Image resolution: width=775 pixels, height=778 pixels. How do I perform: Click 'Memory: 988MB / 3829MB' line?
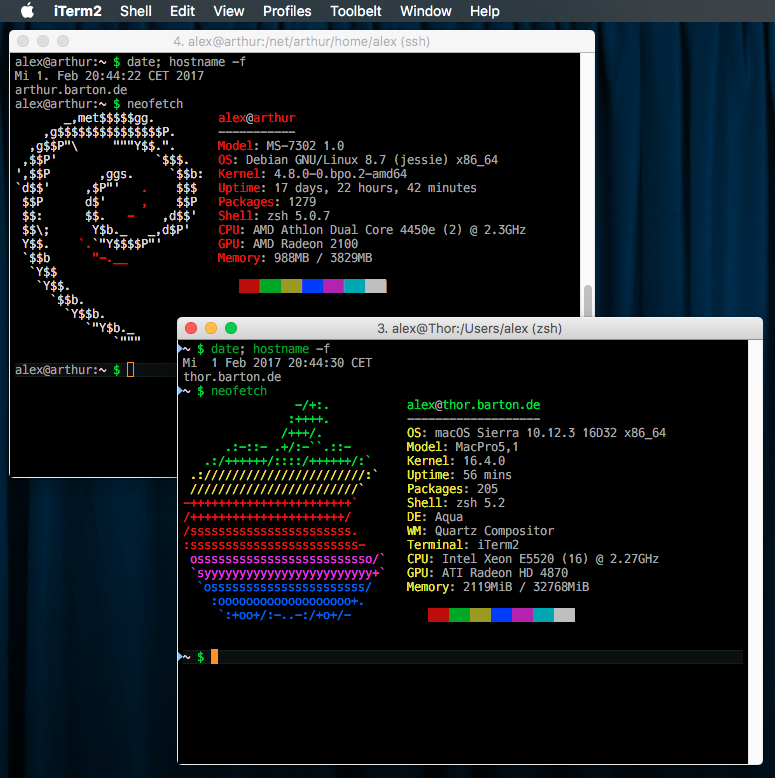(x=295, y=258)
